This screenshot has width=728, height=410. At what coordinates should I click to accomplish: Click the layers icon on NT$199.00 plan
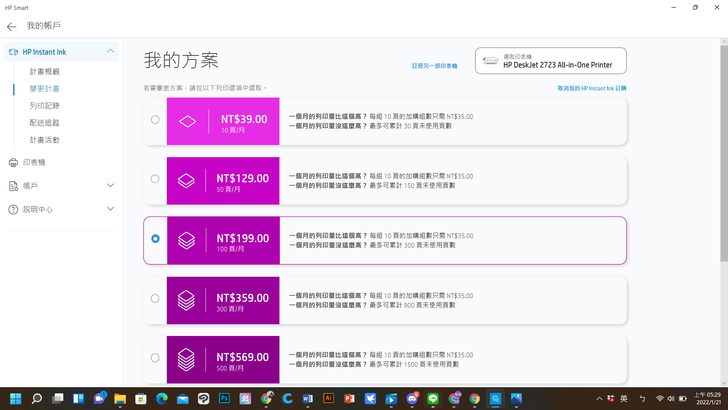187,241
